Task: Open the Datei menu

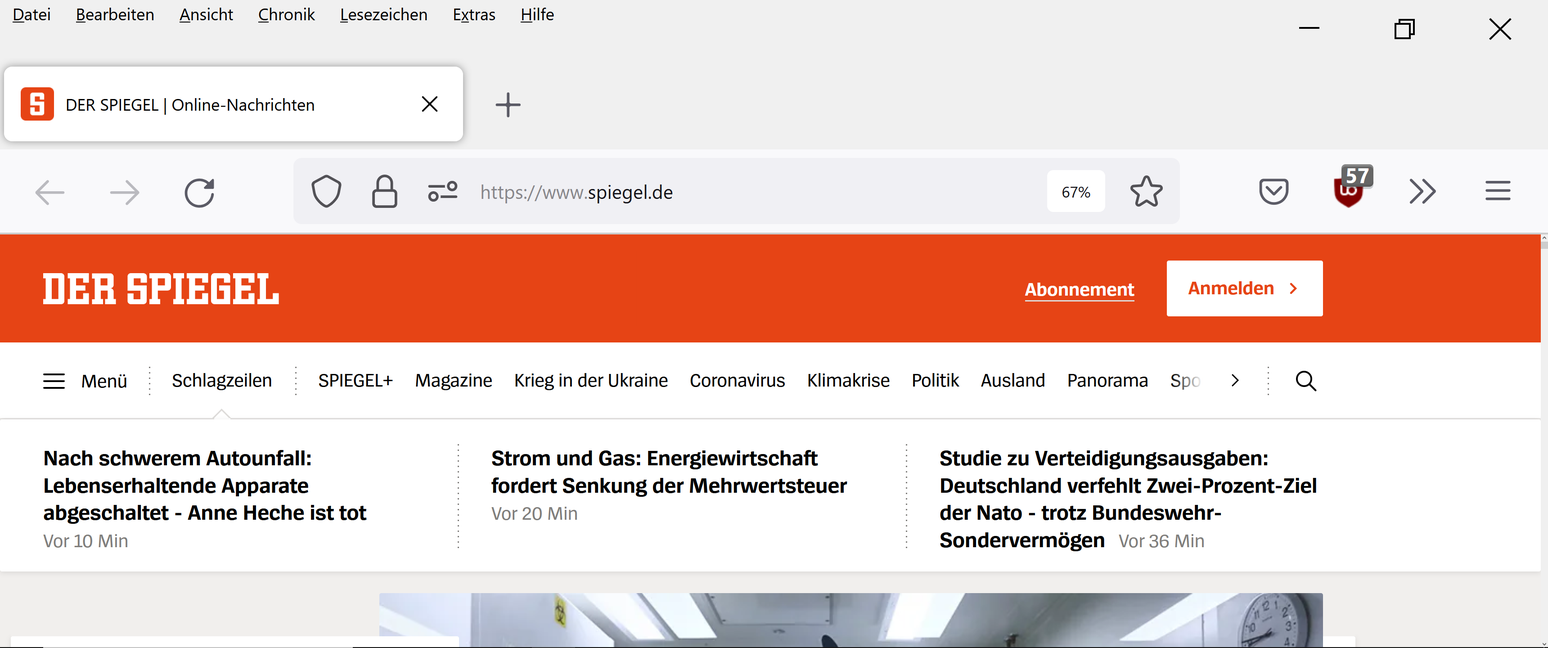Action: click(x=31, y=15)
